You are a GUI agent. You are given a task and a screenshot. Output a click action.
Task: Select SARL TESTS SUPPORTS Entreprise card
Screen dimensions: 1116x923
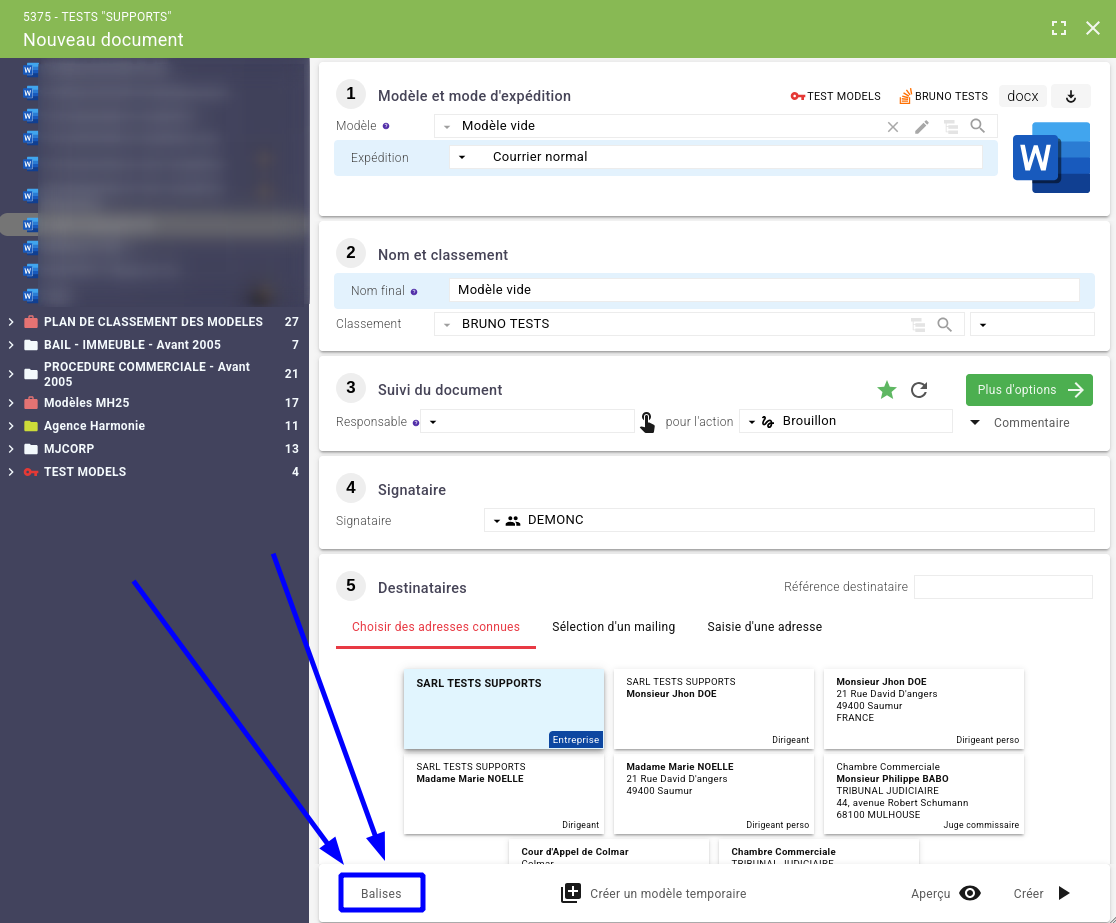(x=504, y=709)
